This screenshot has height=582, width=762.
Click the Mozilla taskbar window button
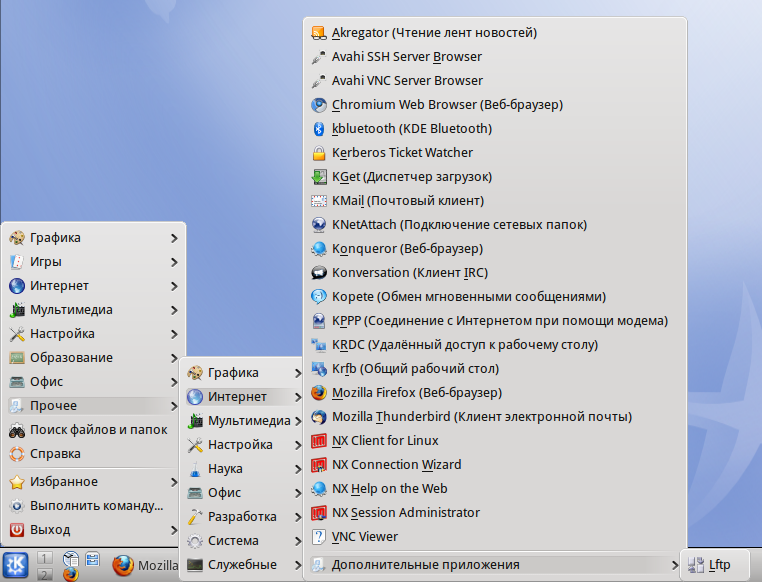coord(144,565)
